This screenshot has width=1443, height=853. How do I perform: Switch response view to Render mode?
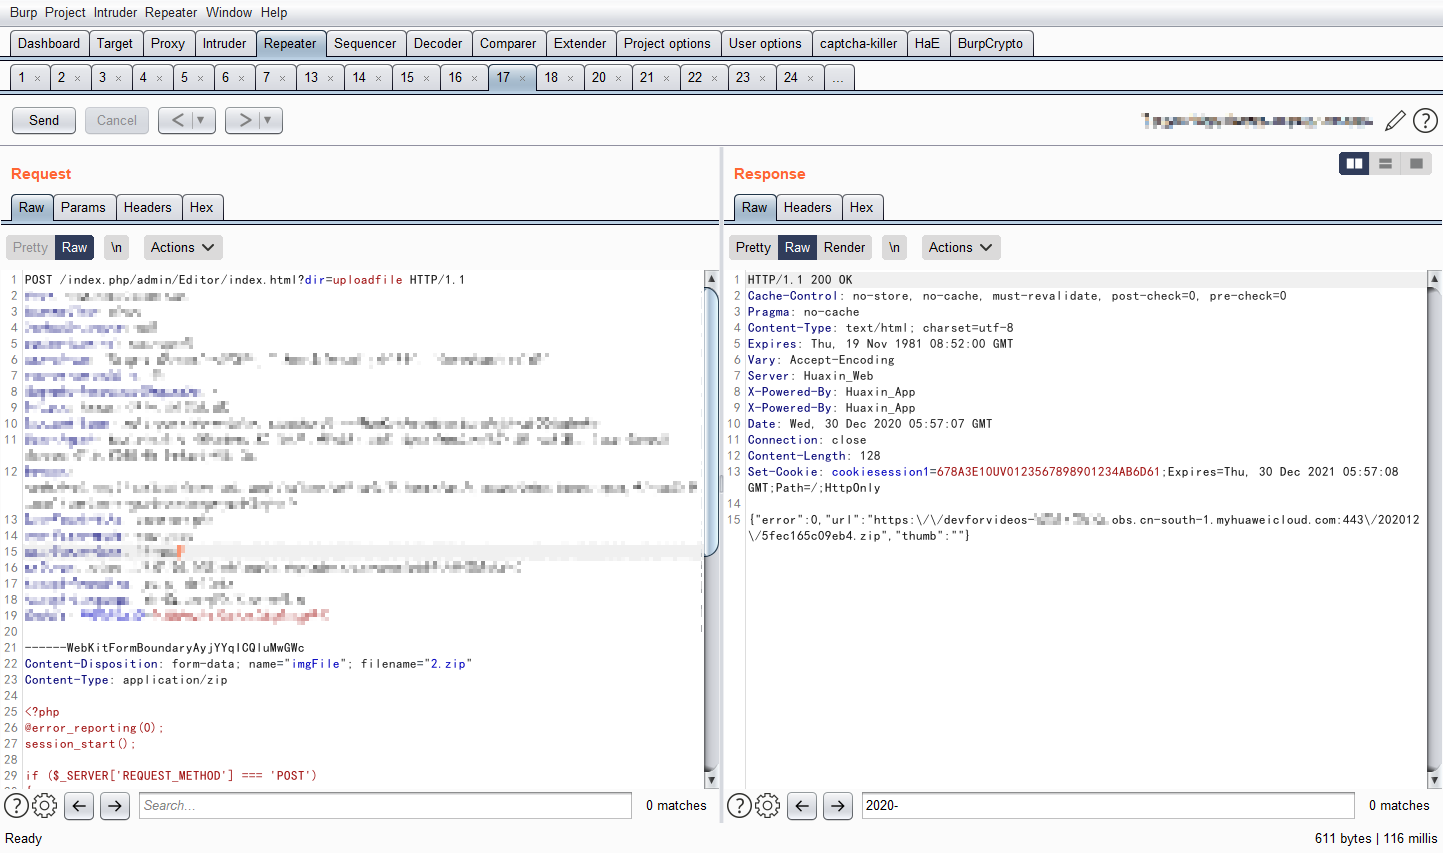pyautogui.click(x=844, y=248)
